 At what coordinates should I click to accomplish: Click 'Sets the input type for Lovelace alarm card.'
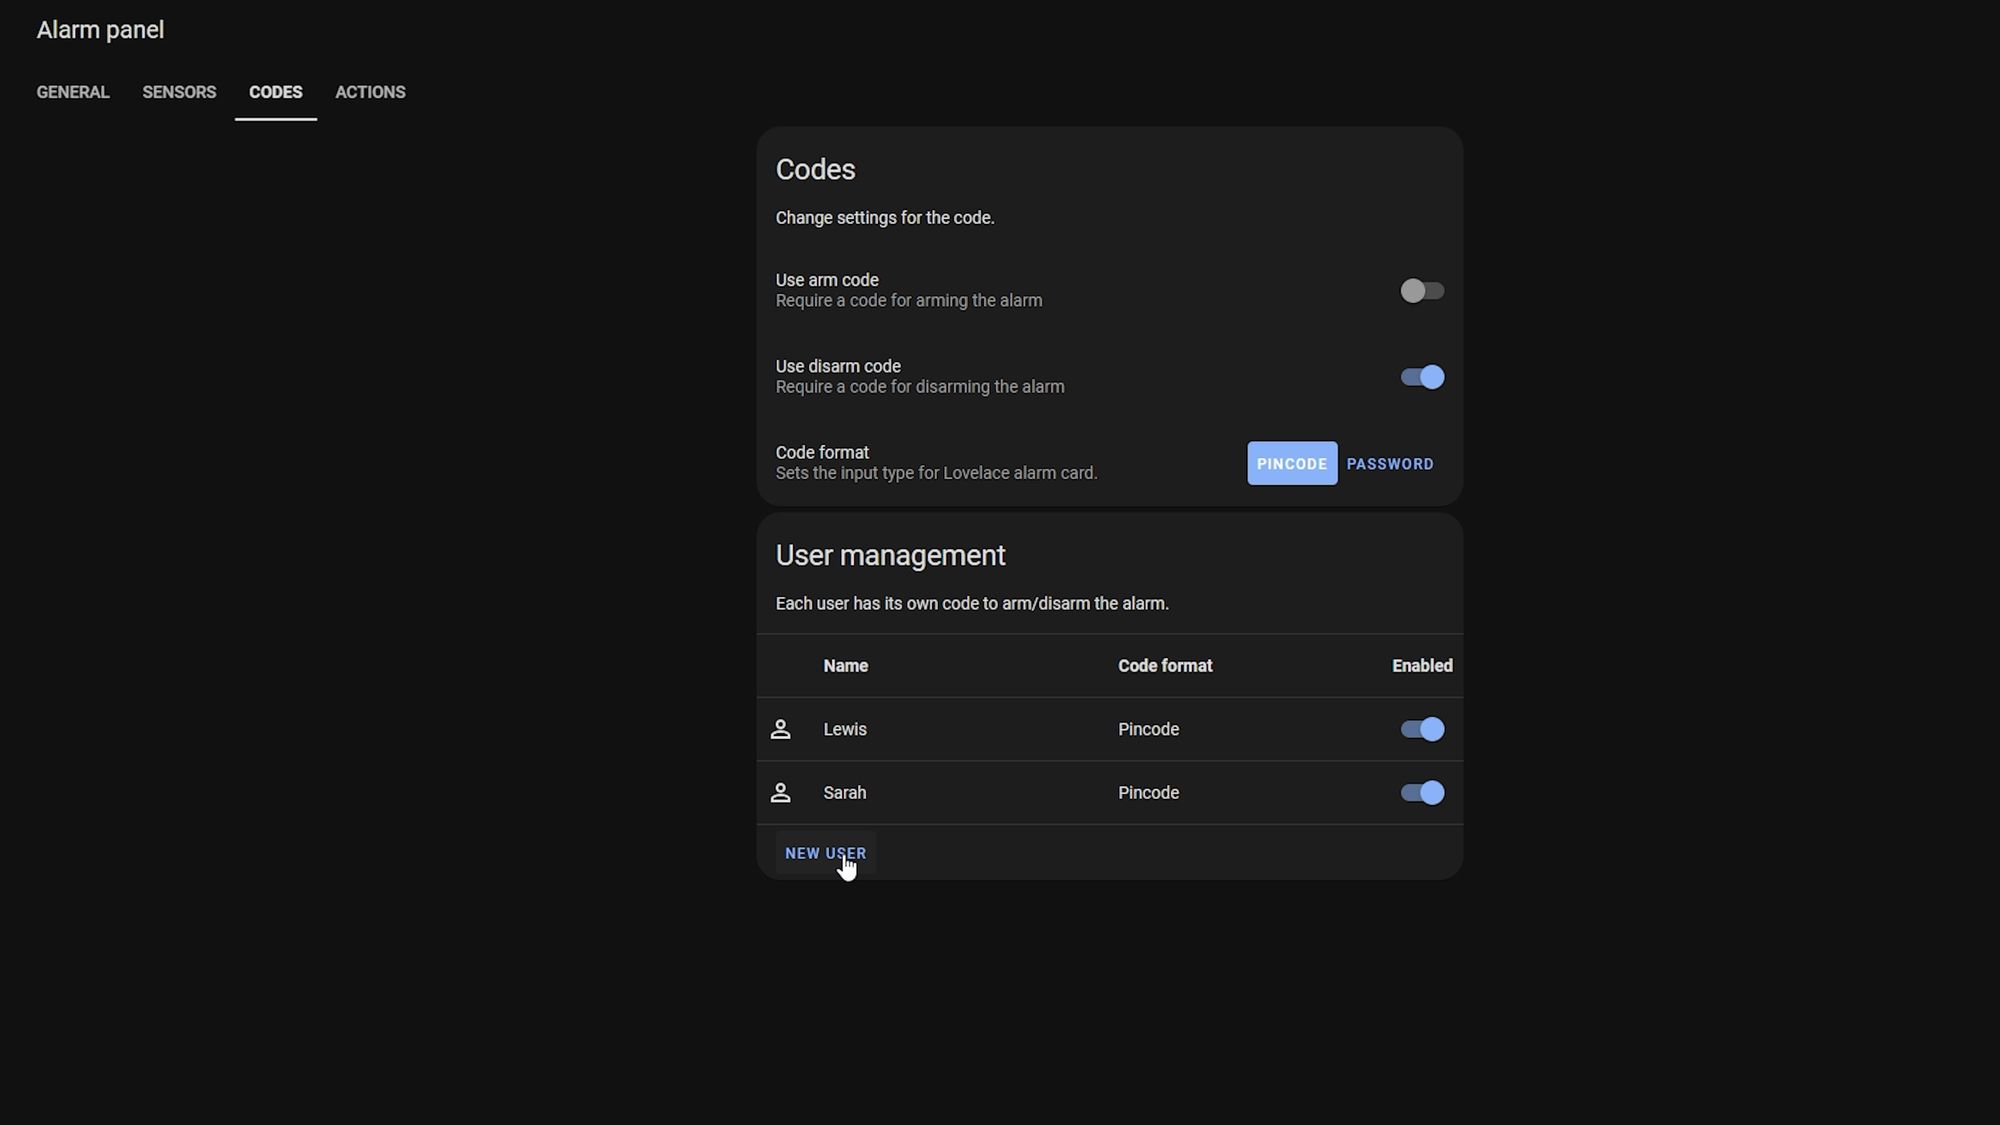coord(936,473)
